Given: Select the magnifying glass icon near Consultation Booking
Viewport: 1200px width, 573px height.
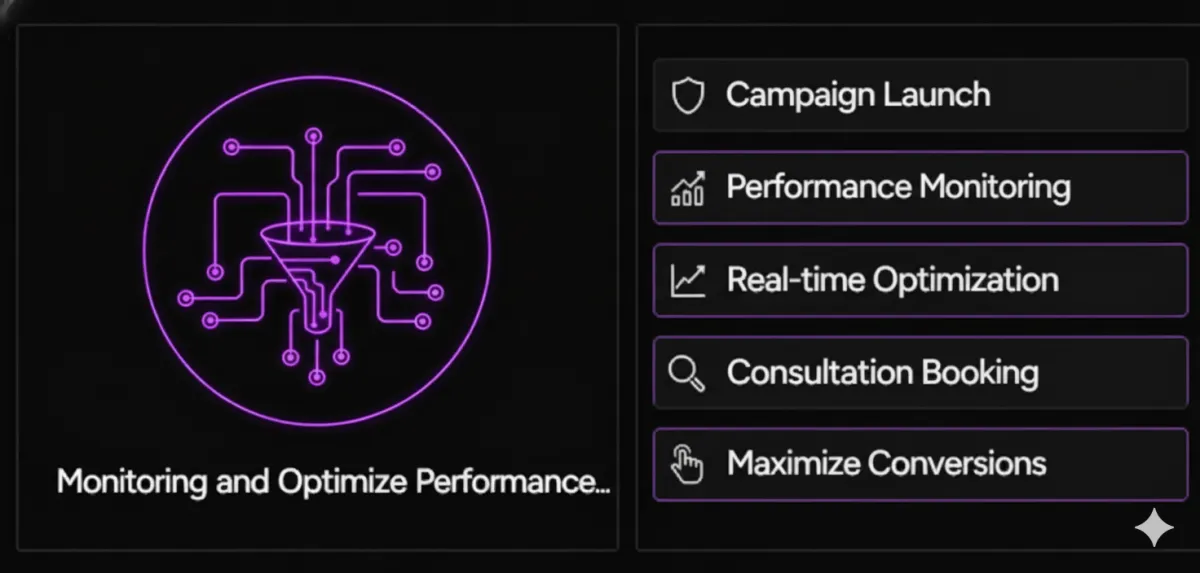Looking at the screenshot, I should pos(687,373).
